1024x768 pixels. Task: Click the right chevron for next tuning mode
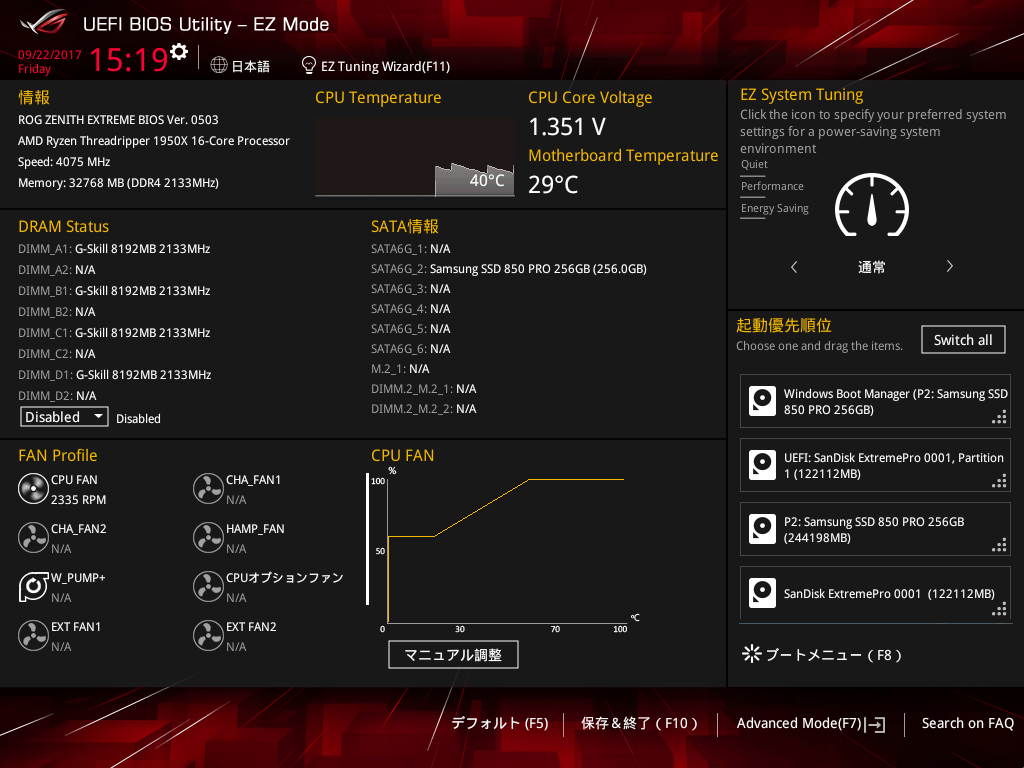pos(949,267)
